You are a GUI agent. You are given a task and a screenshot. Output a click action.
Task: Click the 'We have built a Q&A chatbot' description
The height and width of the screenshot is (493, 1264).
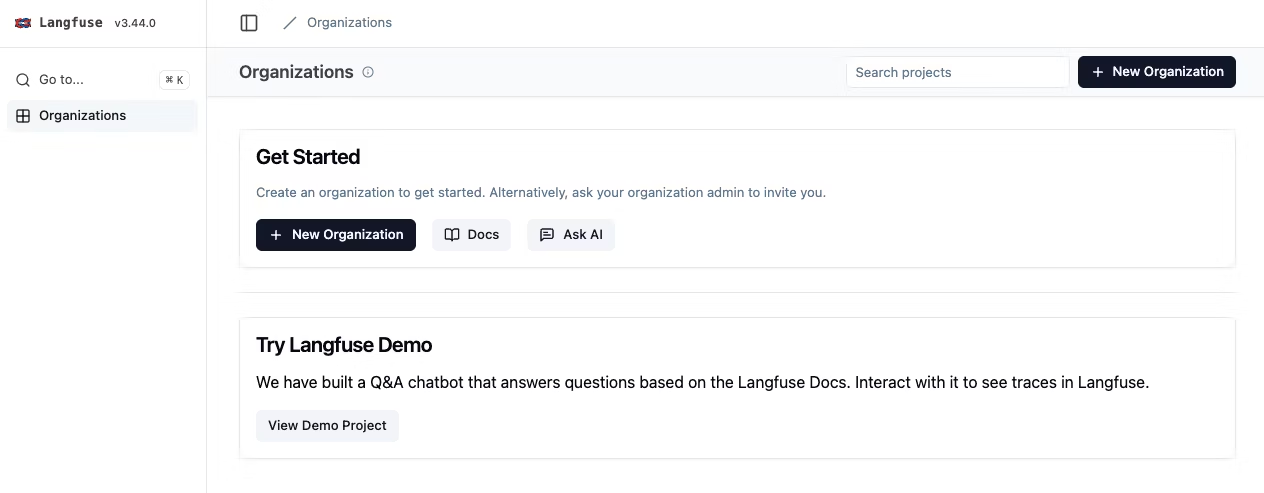click(702, 382)
